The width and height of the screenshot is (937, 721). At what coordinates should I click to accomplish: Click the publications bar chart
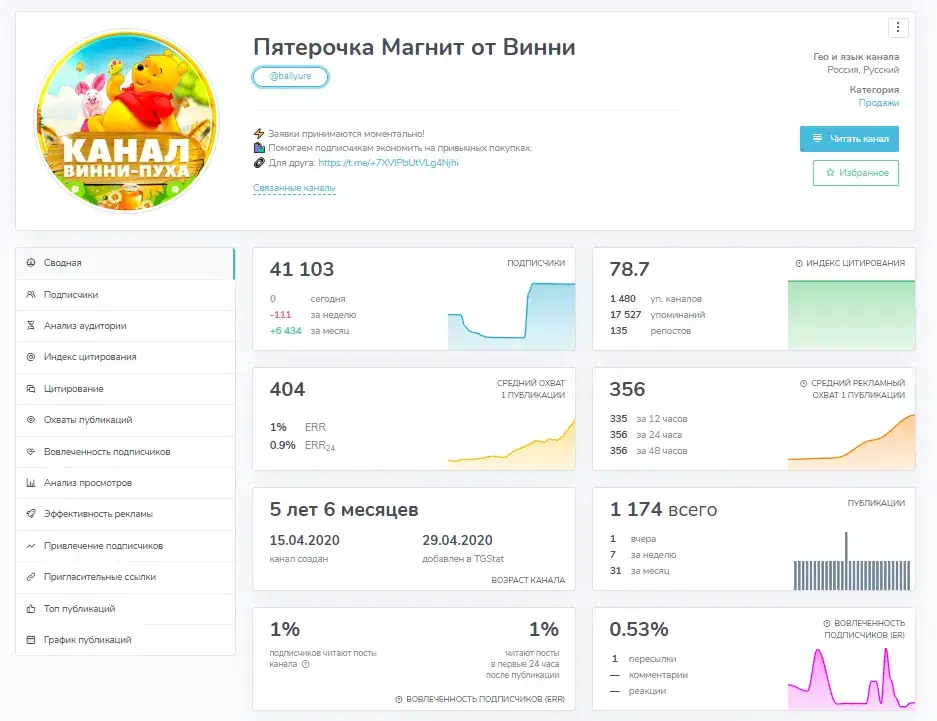click(x=852, y=561)
